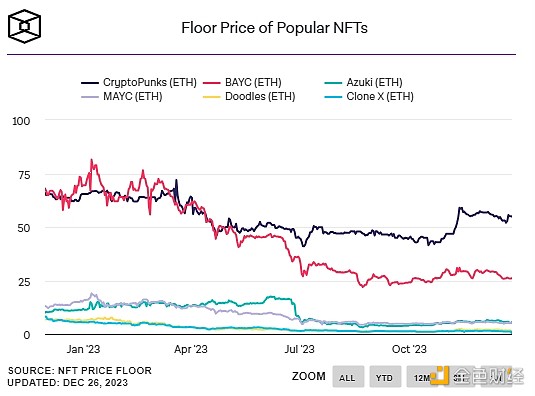This screenshot has height=396, width=535.
Task: Toggle the CryptoPunks (ETH) legend series
Action: 139,82
